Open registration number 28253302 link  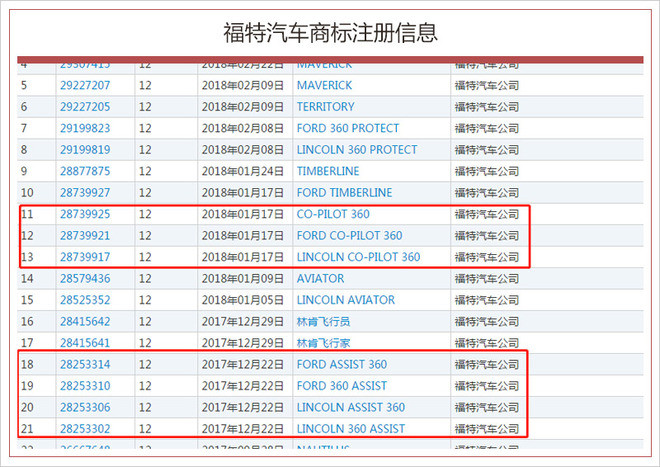[x=85, y=429]
